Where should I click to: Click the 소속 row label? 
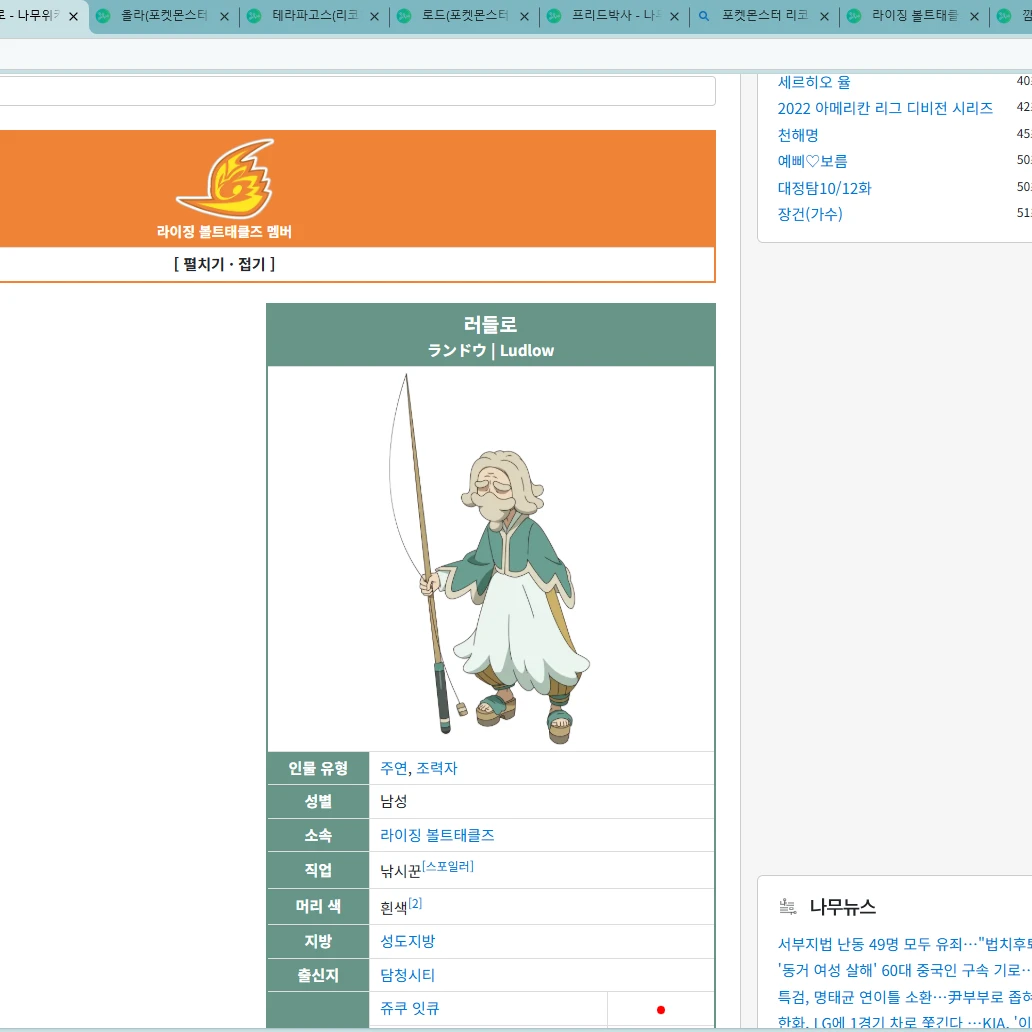[x=318, y=835]
